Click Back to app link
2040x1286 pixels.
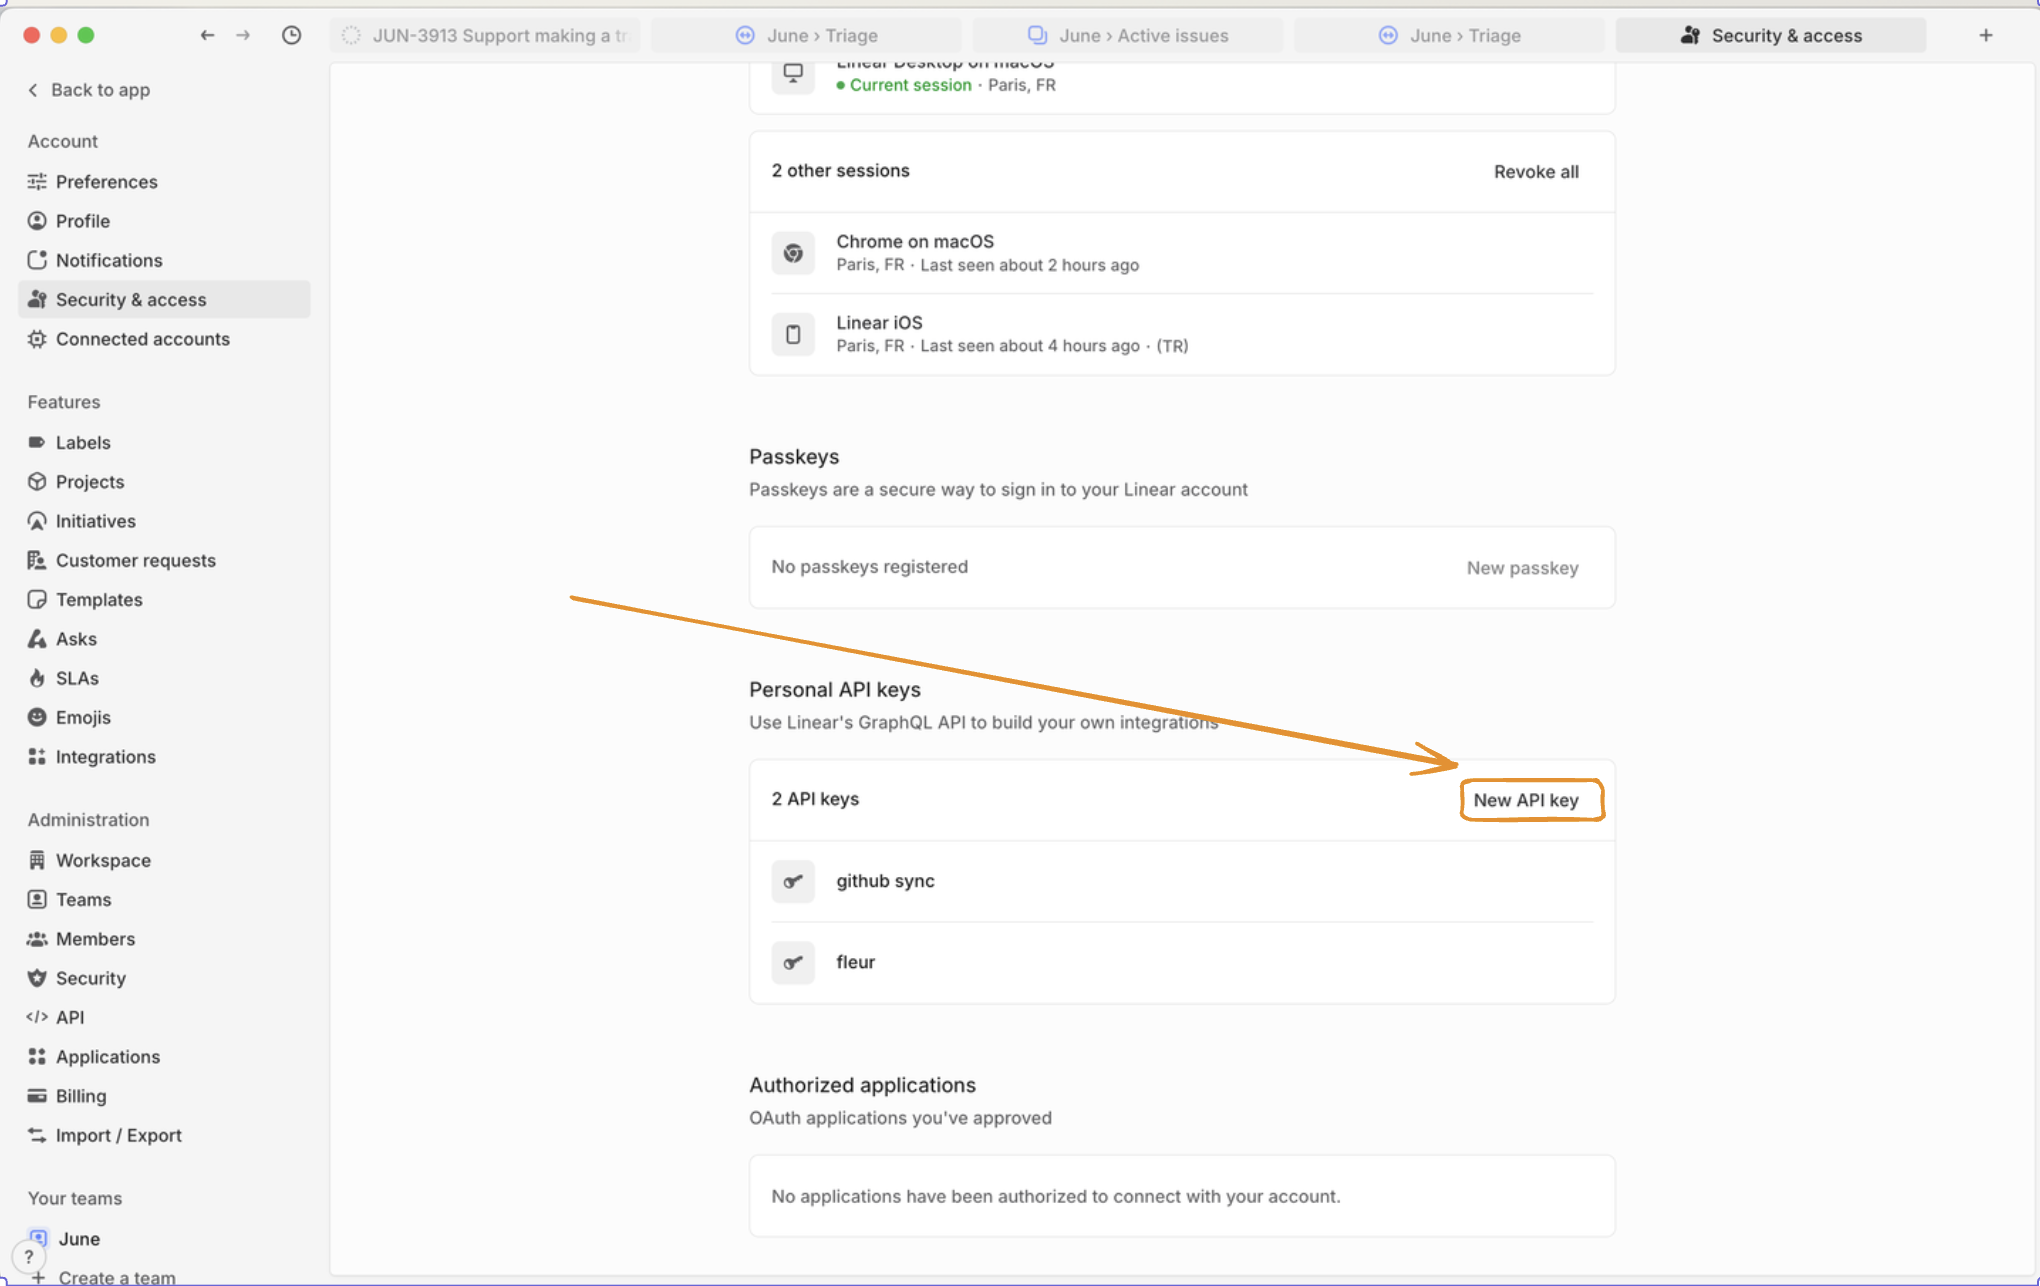(88, 89)
